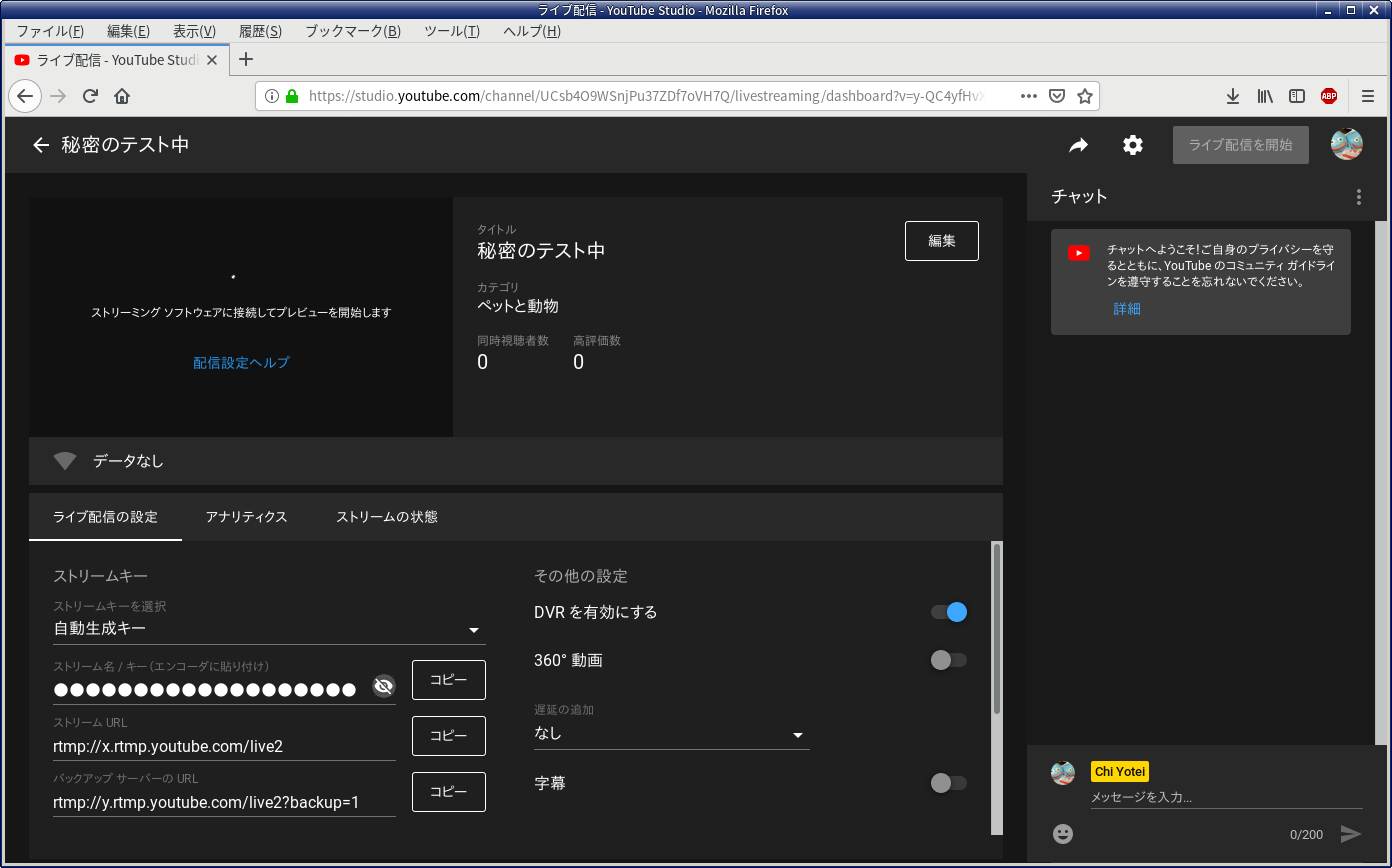1392x868 pixels.
Task: Open the ブックマーク(B) menu
Action: click(x=353, y=31)
